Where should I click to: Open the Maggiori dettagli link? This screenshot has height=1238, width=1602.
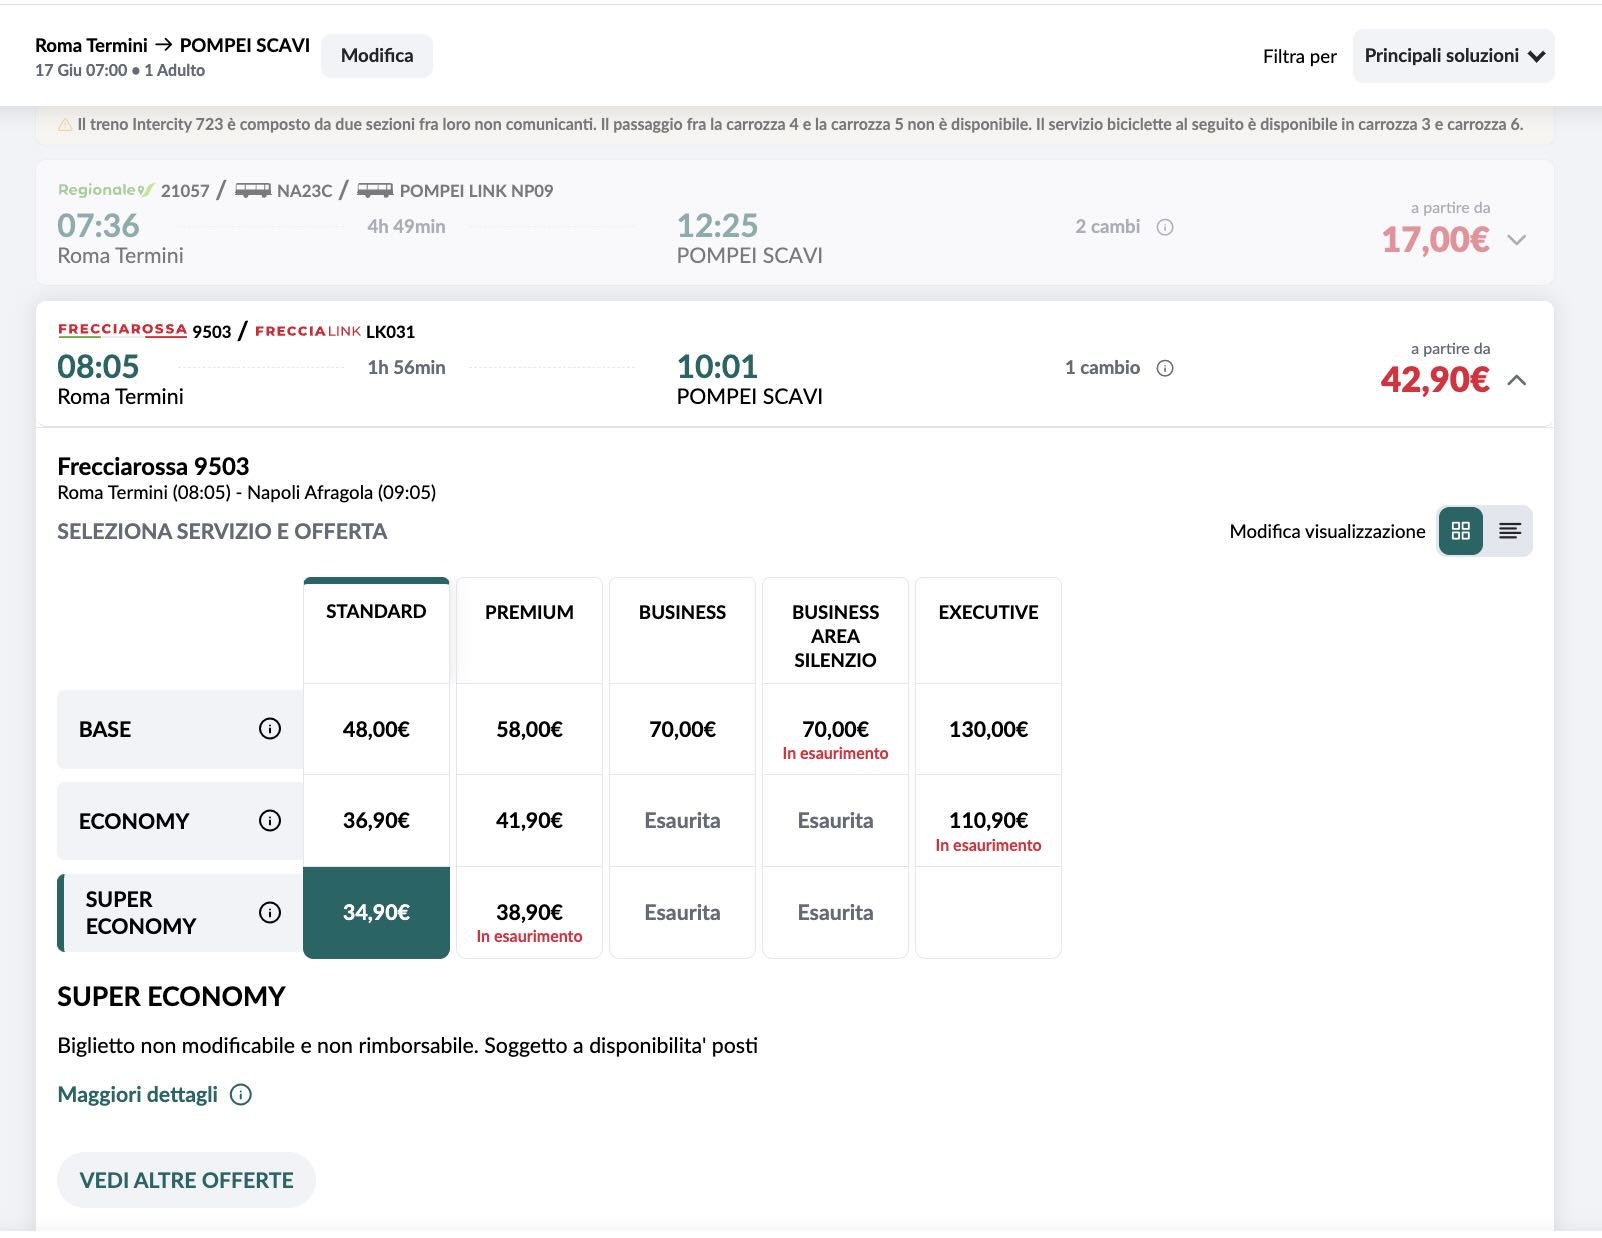click(138, 1095)
